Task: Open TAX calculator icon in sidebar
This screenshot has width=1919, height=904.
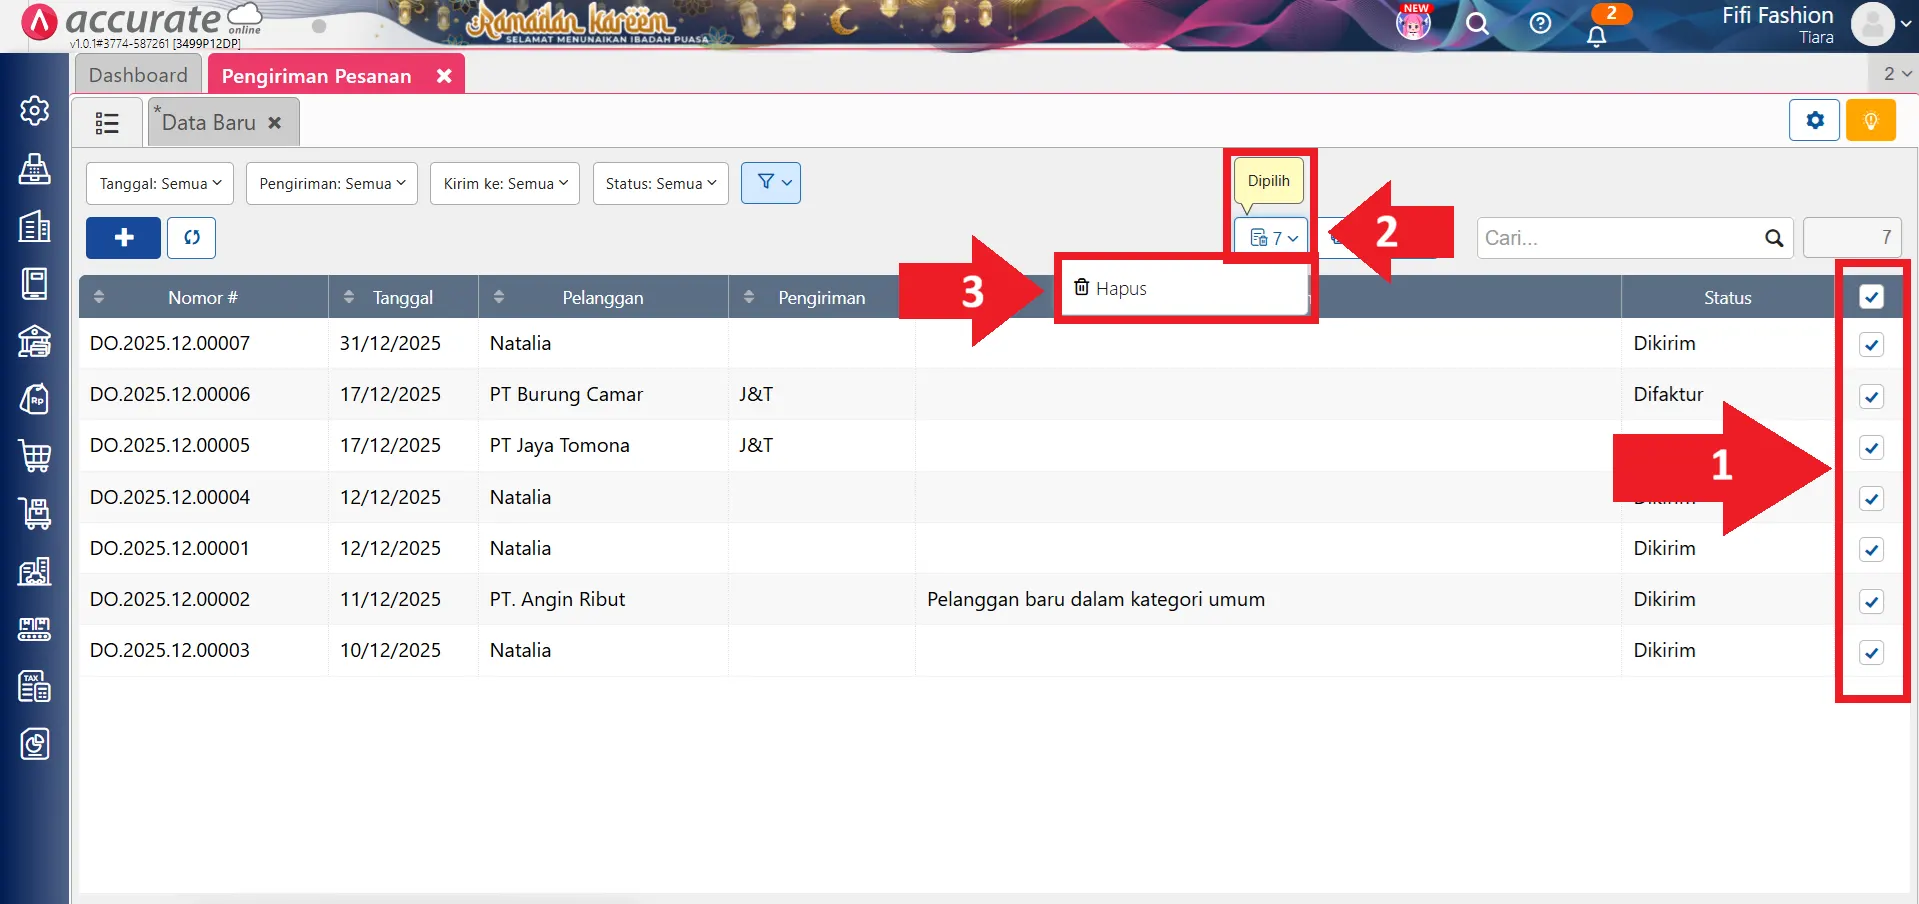Action: (x=35, y=687)
